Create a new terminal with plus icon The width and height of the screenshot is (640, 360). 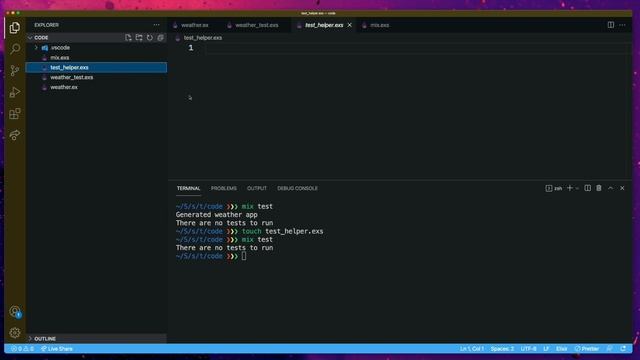pos(570,188)
